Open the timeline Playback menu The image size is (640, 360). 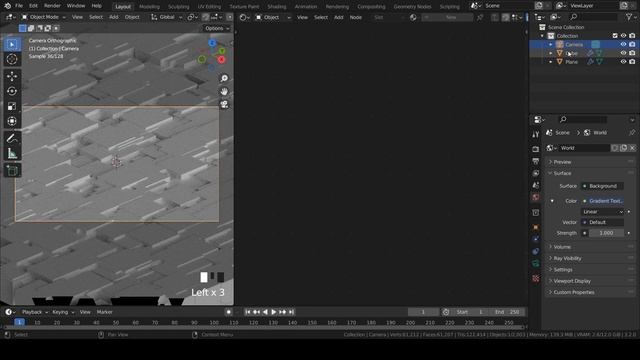[x=34, y=312]
